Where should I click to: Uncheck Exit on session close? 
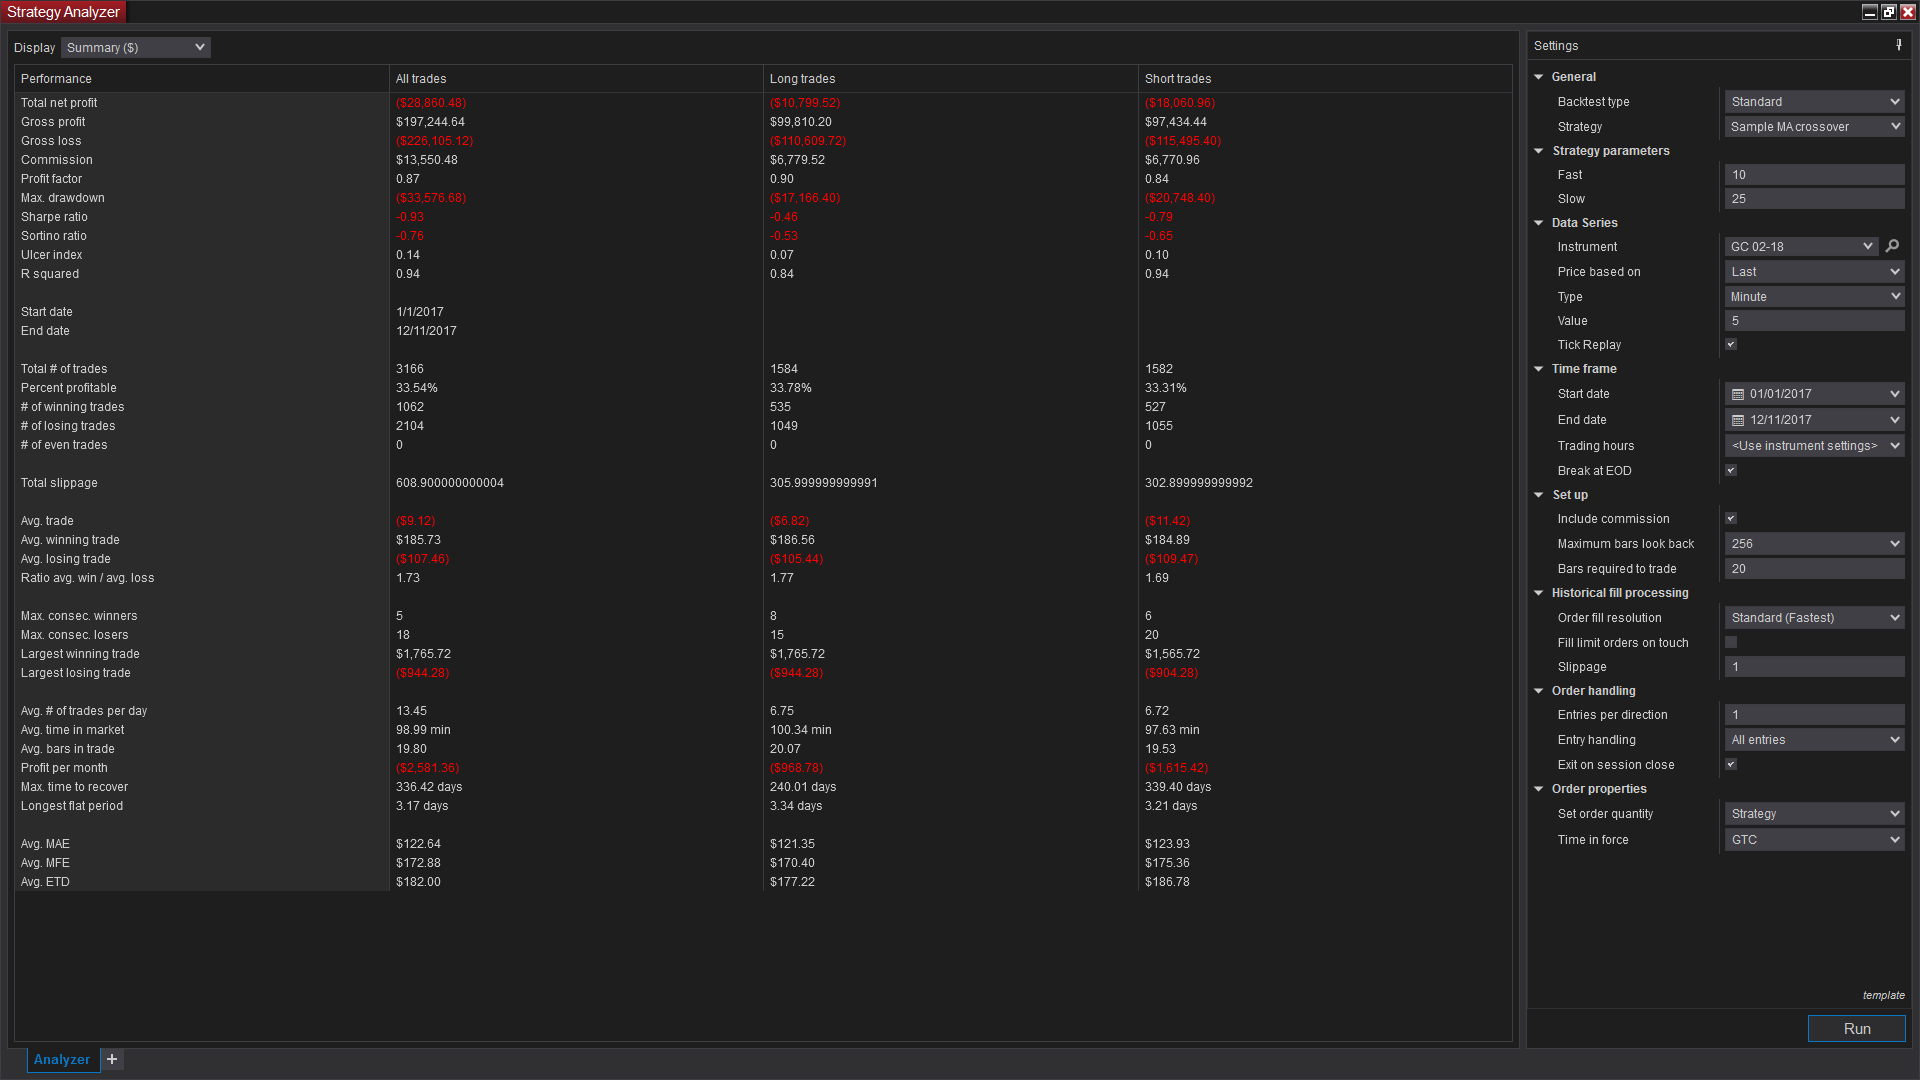[x=1731, y=764]
